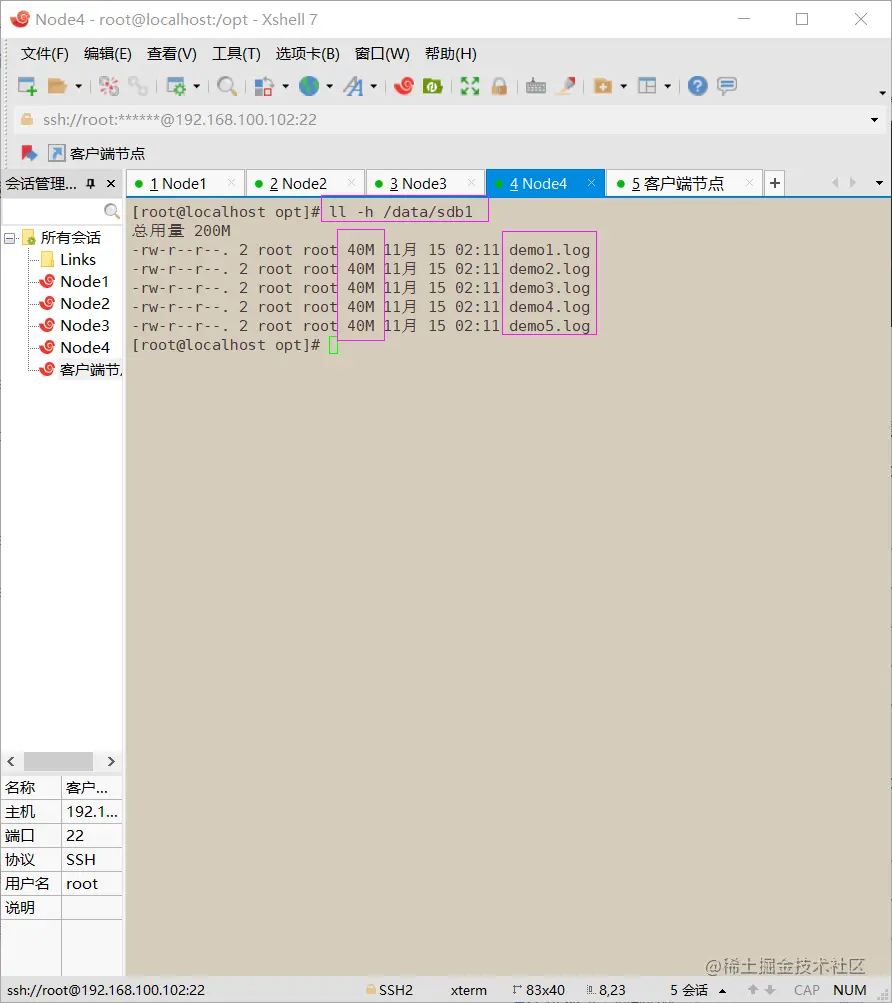Viewport: 892px width, 1003px height.
Task: Click the session manager search field
Action: [62, 210]
